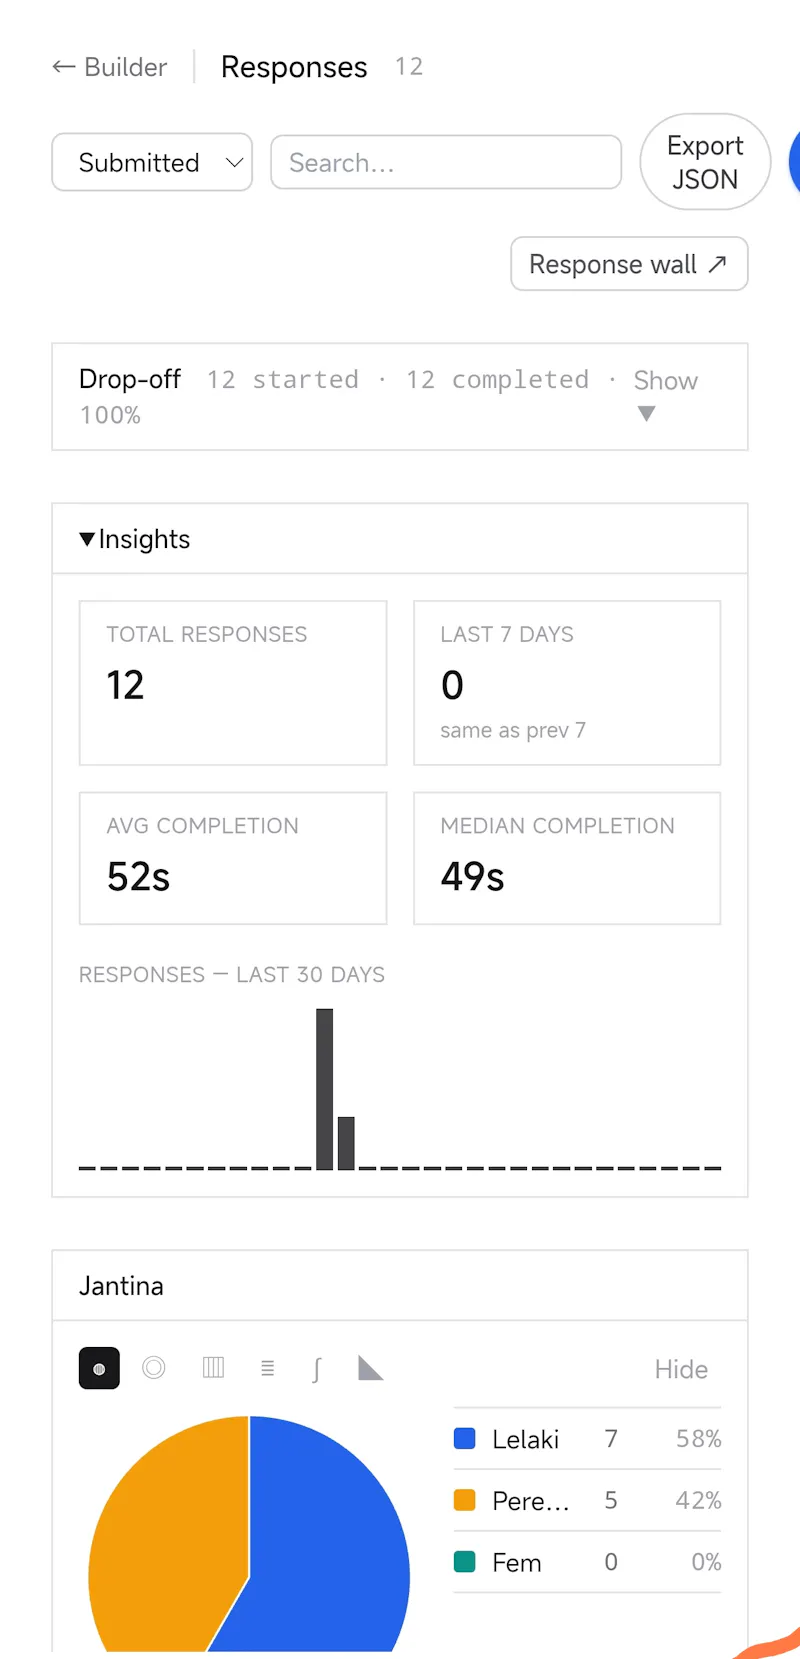Click Export JSON button
The height and width of the screenshot is (1659, 800).
(x=705, y=162)
